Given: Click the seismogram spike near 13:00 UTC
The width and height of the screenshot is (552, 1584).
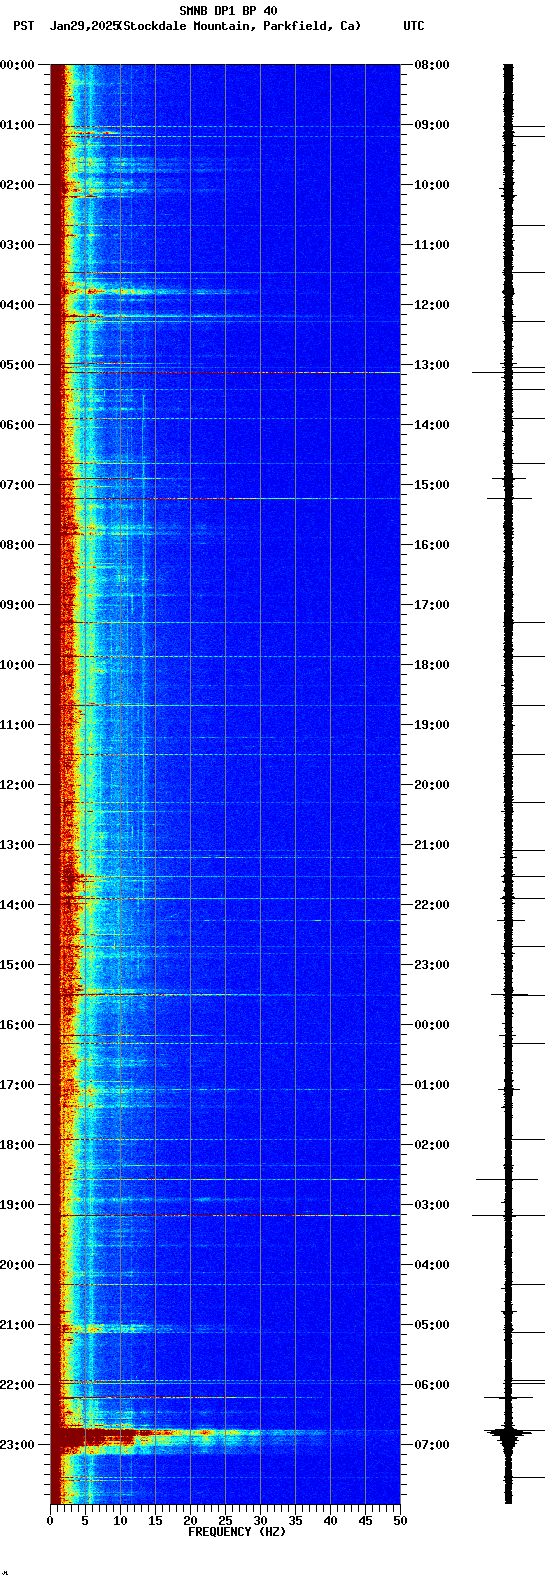Looking at the screenshot, I should 508,372.
